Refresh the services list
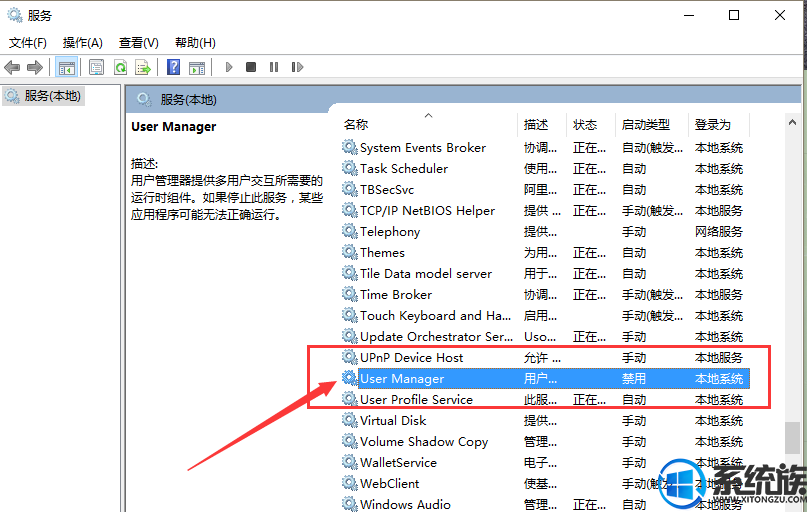Image resolution: width=807 pixels, height=512 pixels. (x=120, y=67)
